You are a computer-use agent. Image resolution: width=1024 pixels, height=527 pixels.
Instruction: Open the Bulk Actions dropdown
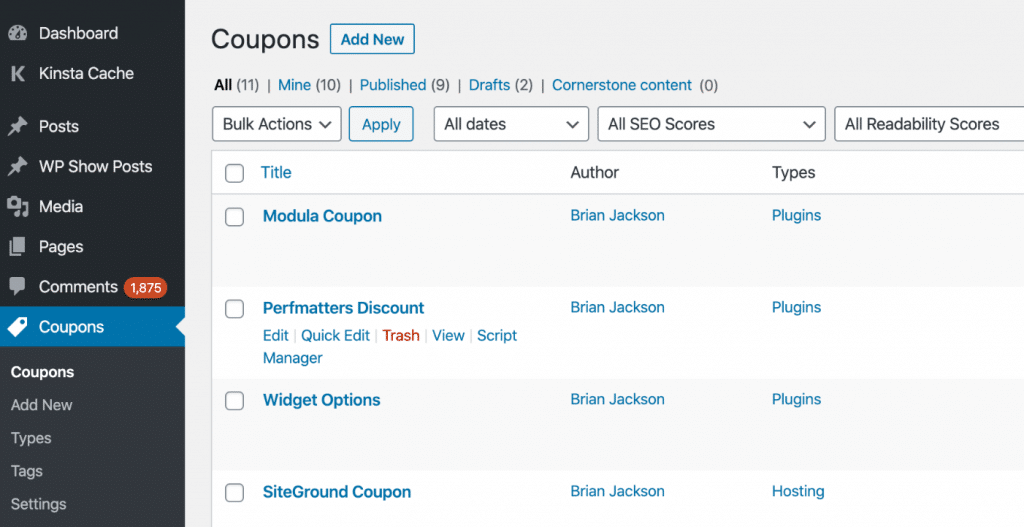click(x=277, y=124)
